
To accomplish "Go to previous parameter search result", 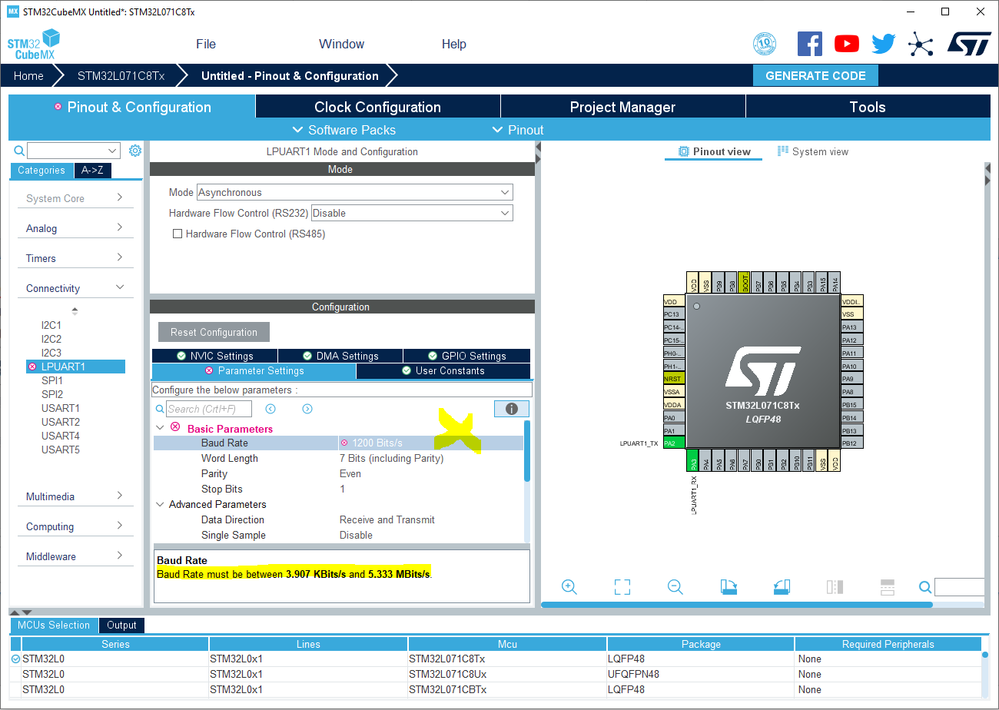I will pyautogui.click(x=270, y=409).
